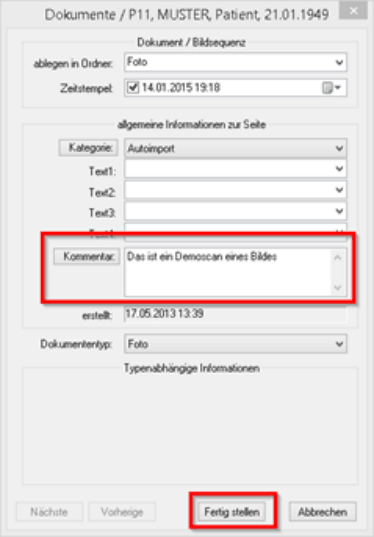Click the Zeitstempel date 14.01.2015 19:18
Screen dimensions: 374x537
(180, 88)
